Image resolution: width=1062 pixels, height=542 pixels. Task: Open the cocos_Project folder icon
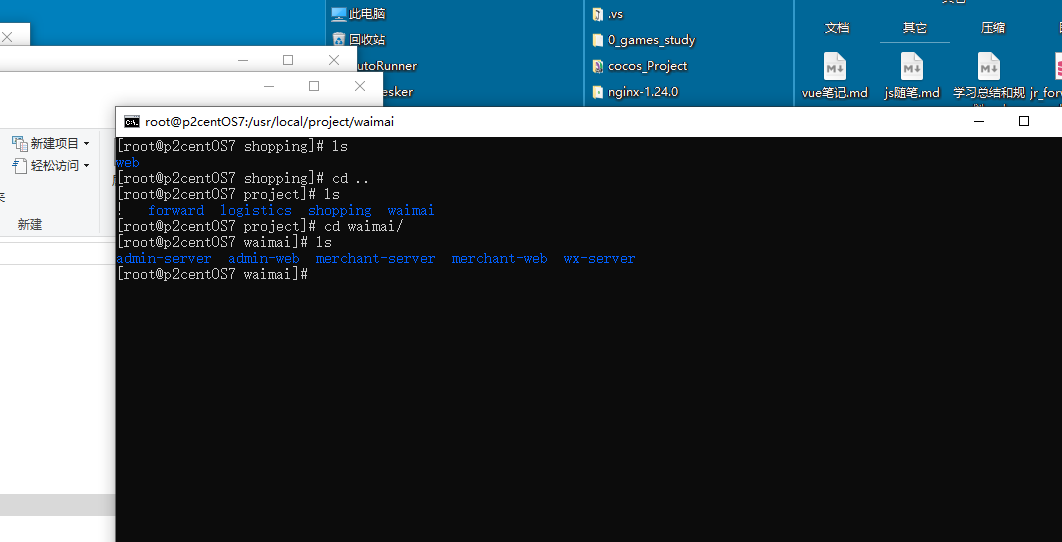pos(597,66)
